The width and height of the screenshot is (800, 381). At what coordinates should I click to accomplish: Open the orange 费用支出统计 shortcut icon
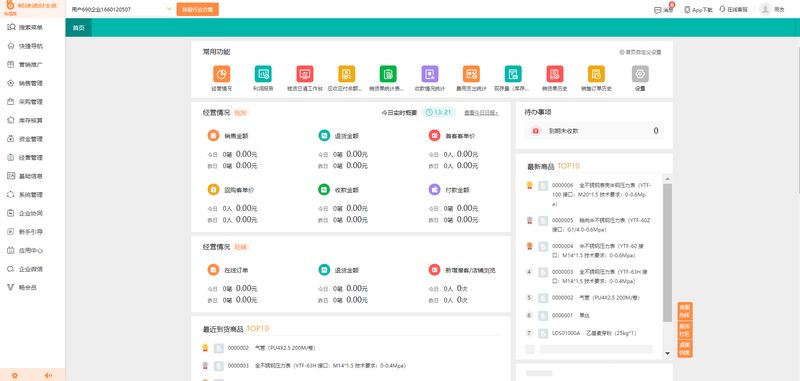pos(471,74)
